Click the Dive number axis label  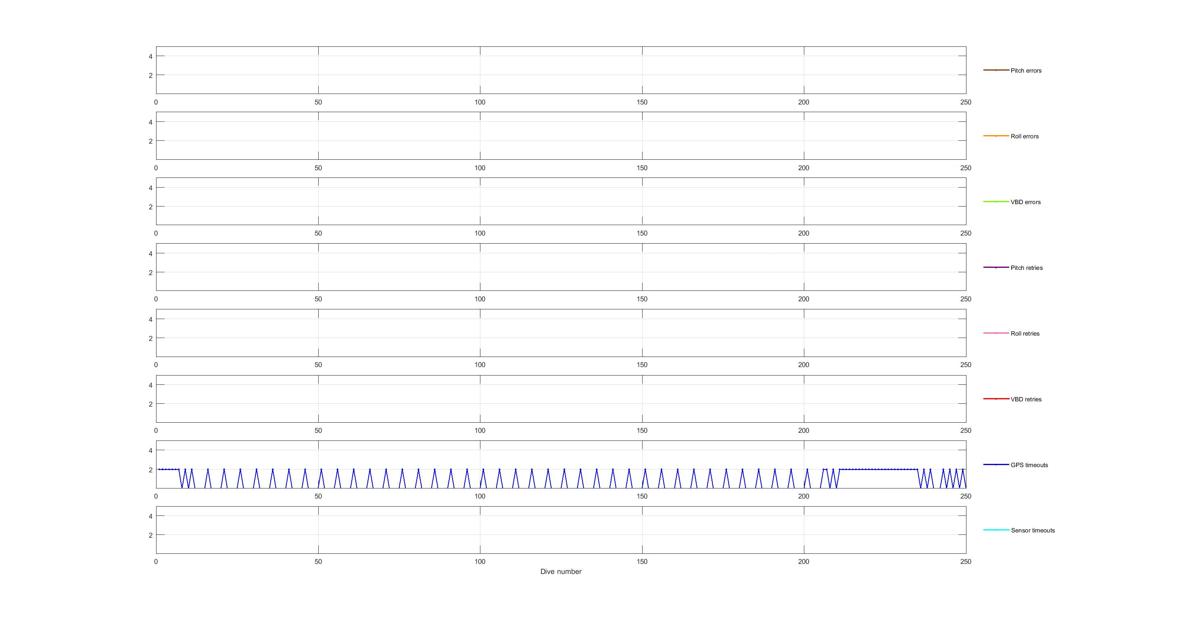coord(561,572)
